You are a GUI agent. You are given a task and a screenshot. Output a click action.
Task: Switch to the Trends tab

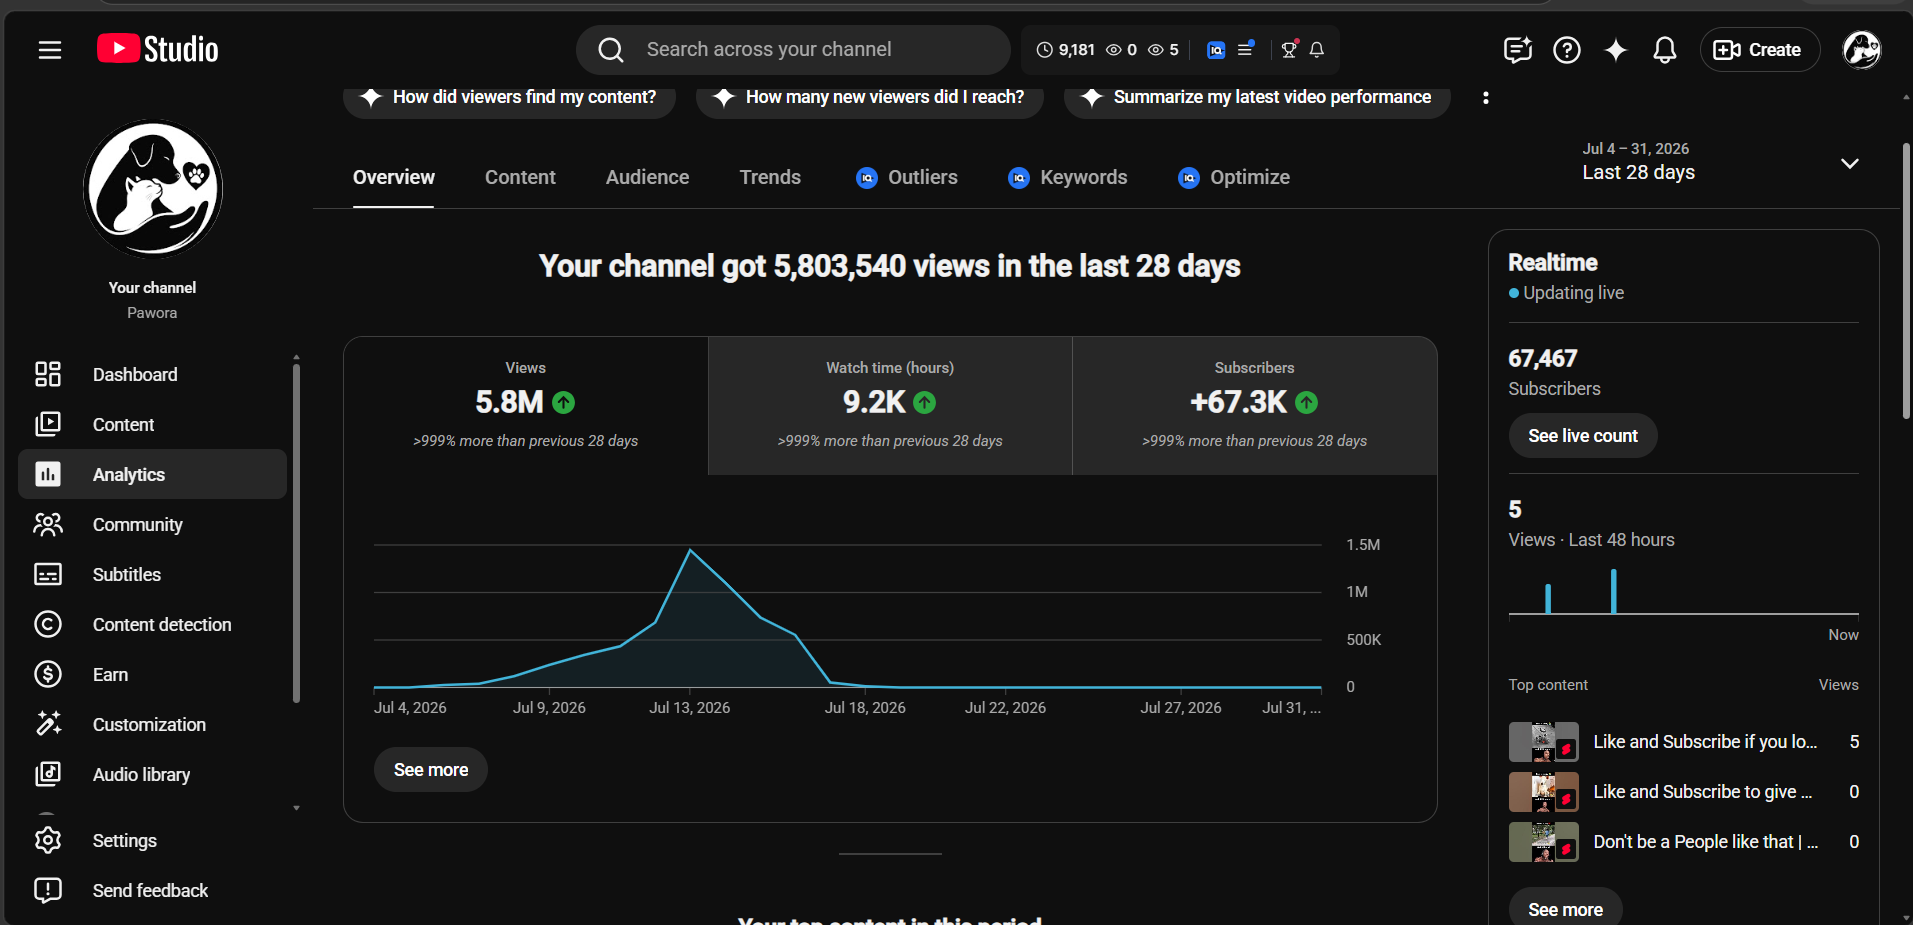click(x=770, y=177)
